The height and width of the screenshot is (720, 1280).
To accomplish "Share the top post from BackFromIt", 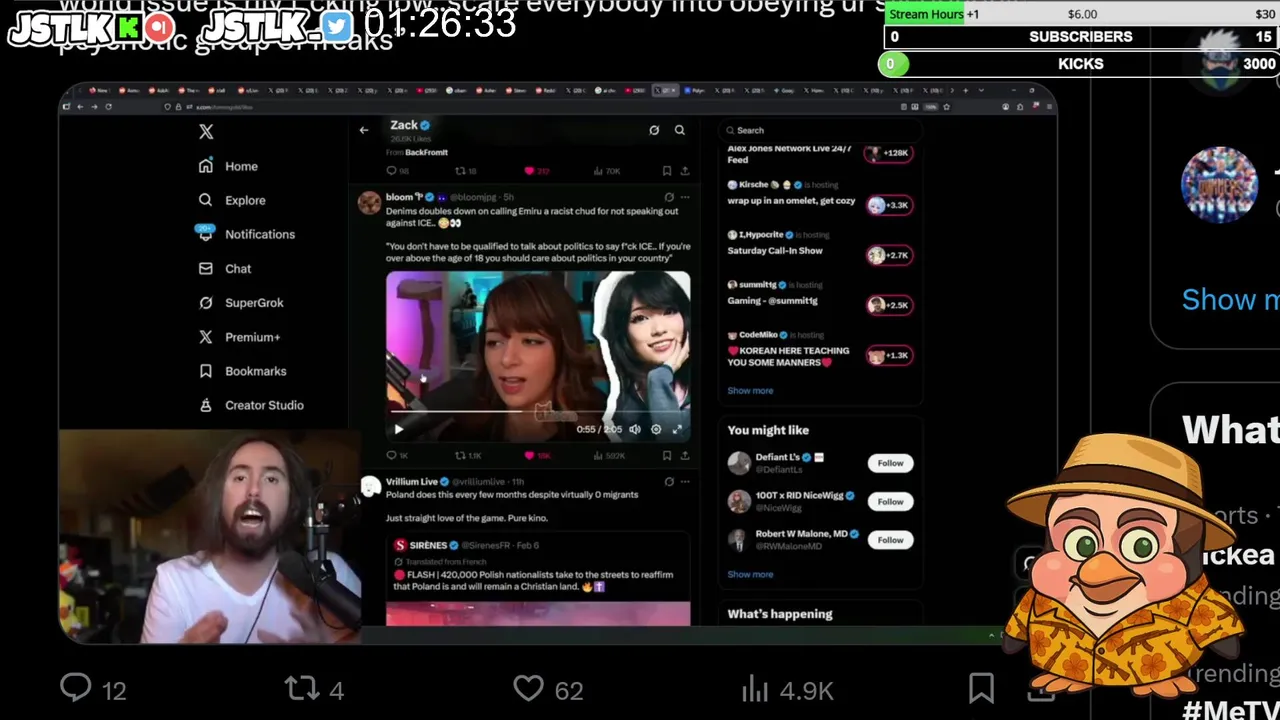I will point(685,171).
